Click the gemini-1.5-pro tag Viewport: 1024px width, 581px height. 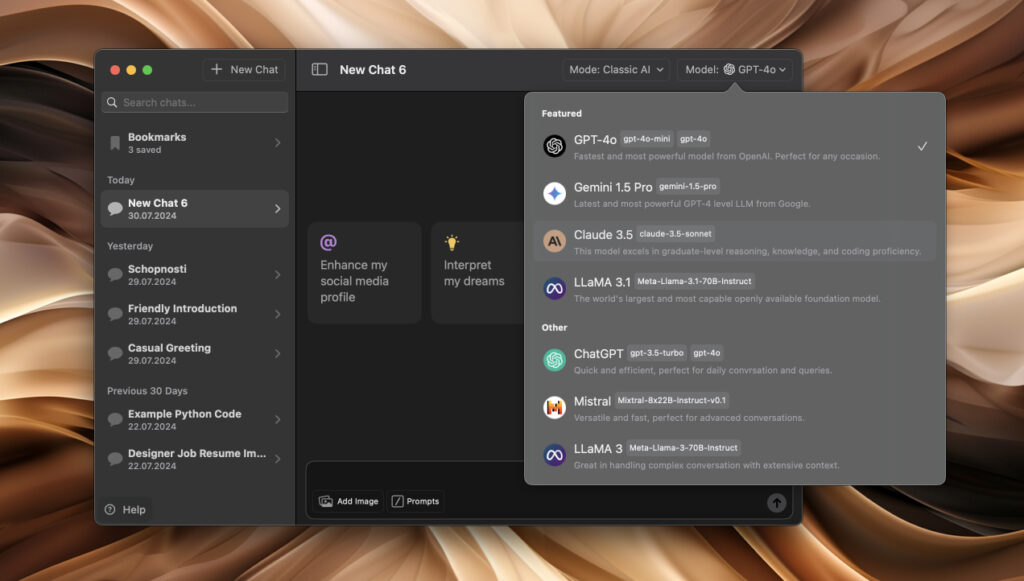click(688, 187)
